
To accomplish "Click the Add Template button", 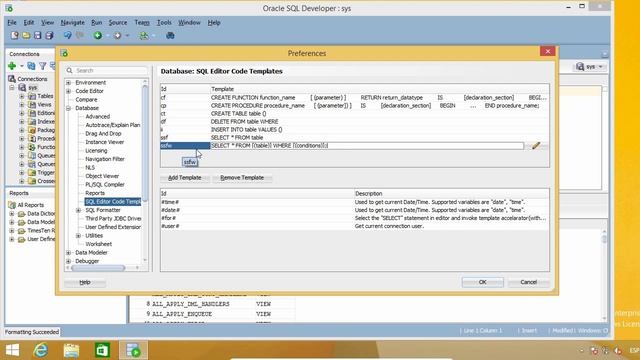I will [x=184, y=178].
